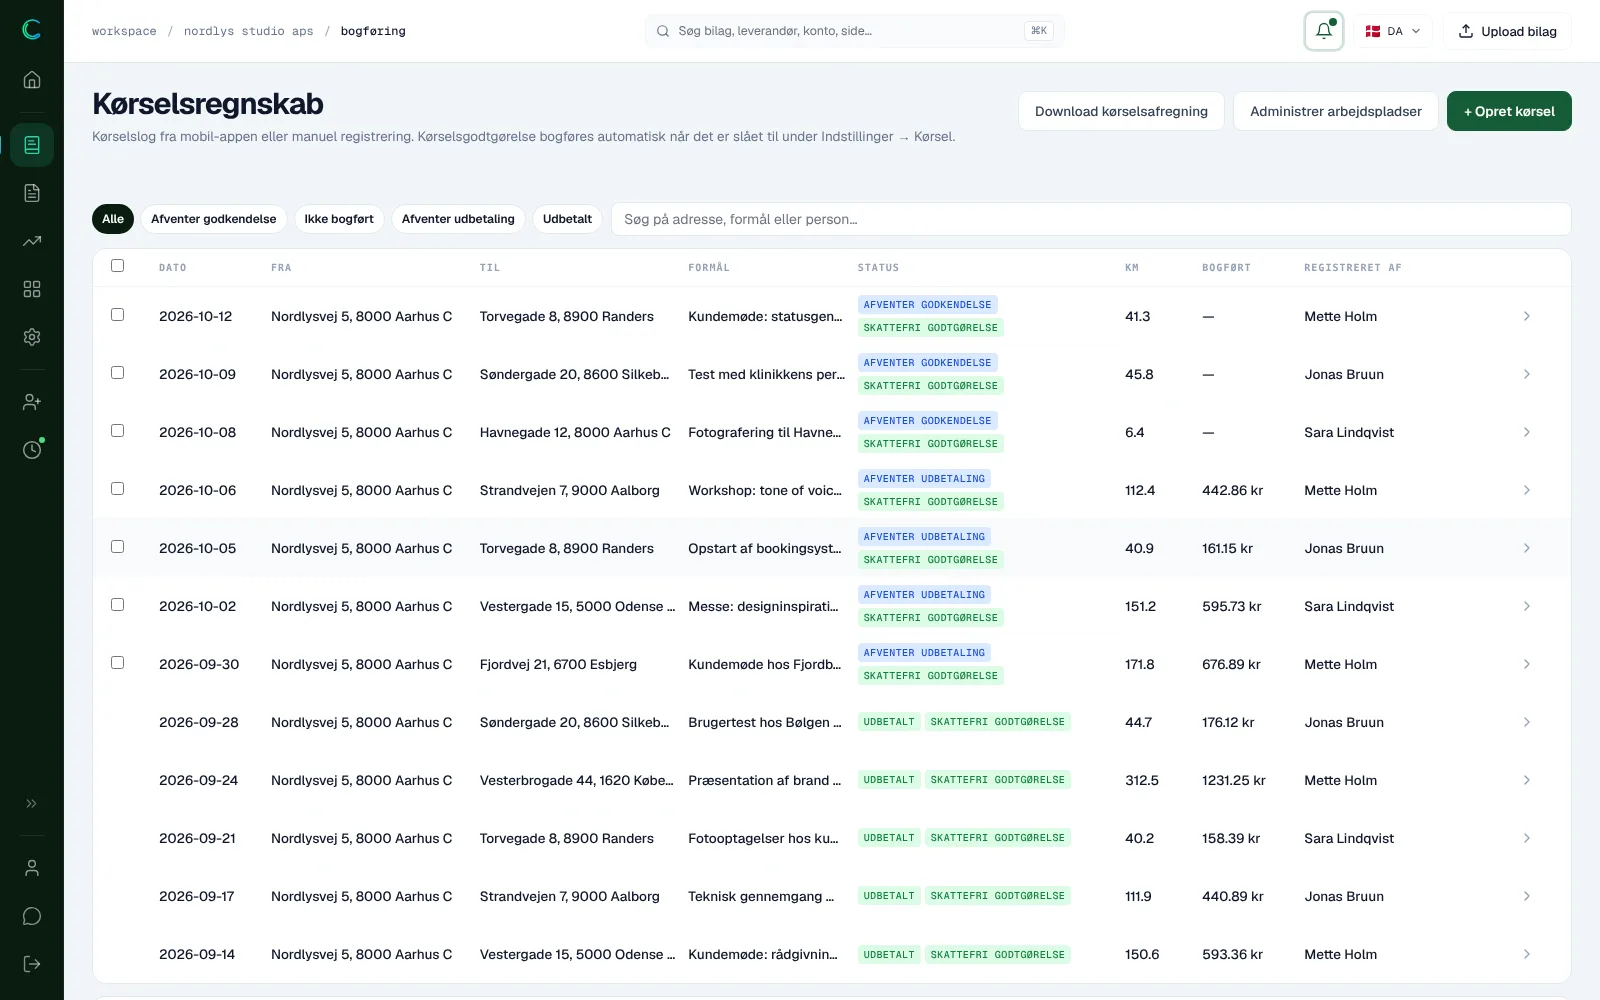The height and width of the screenshot is (1000, 1600).
Task: Open the settings gear sidebar icon
Action: 32,337
